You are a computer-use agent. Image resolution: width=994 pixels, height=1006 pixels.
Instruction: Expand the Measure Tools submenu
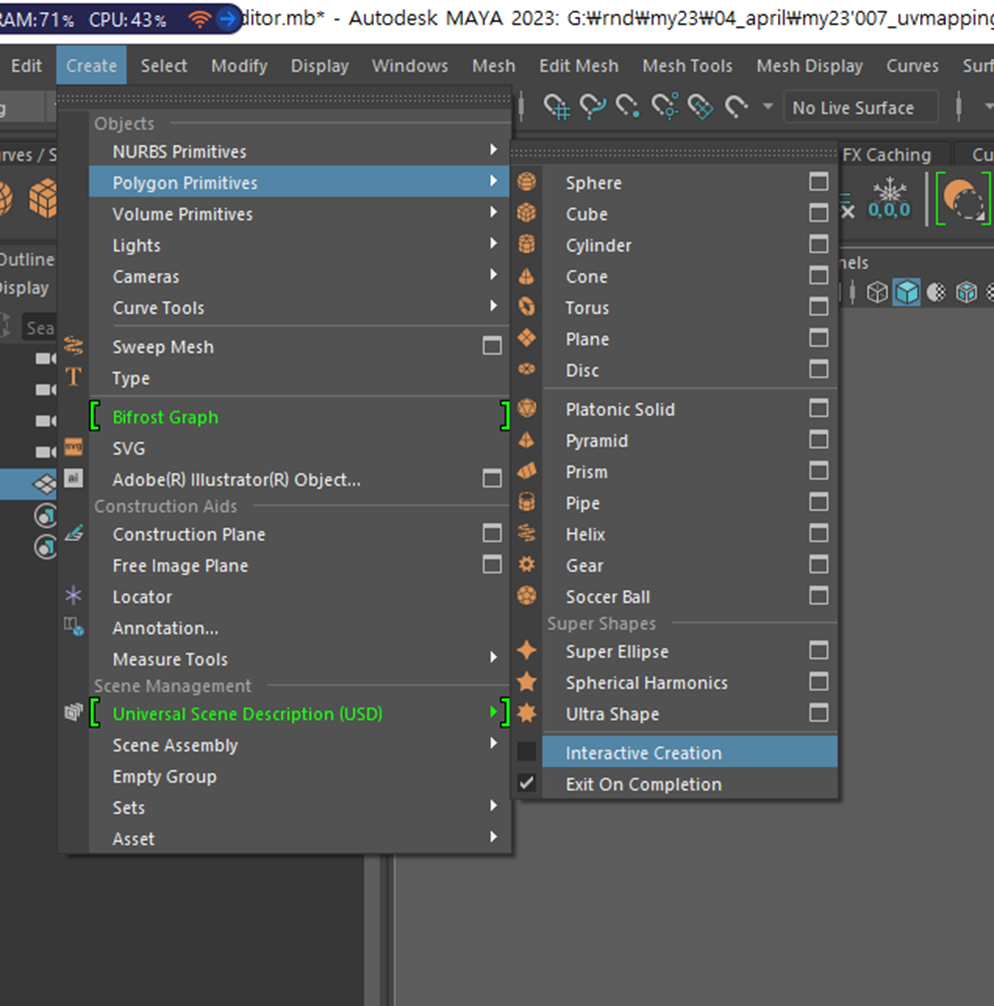click(170, 659)
